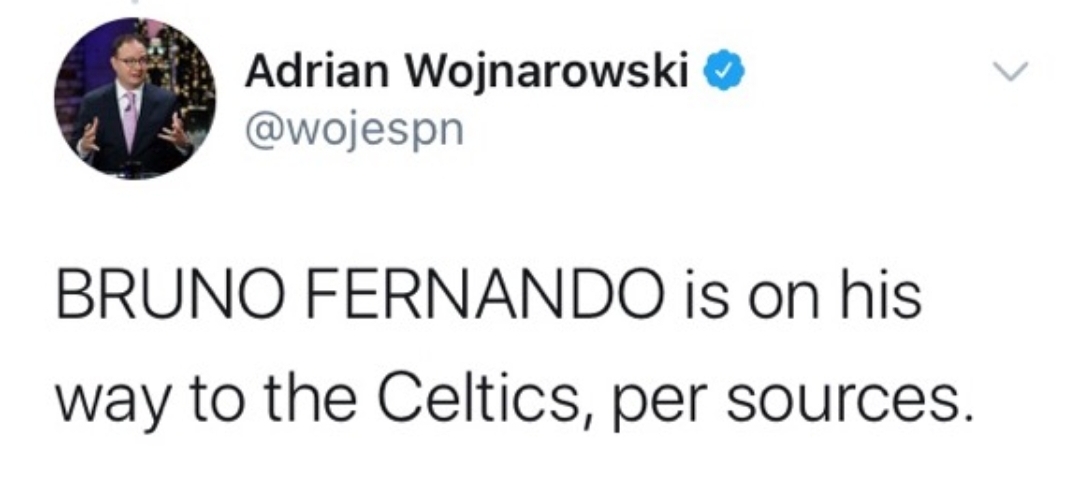Open the Adrian Wojnarowski display name link
Image resolution: width=1079 pixels, height=482 pixels.
(x=472, y=72)
